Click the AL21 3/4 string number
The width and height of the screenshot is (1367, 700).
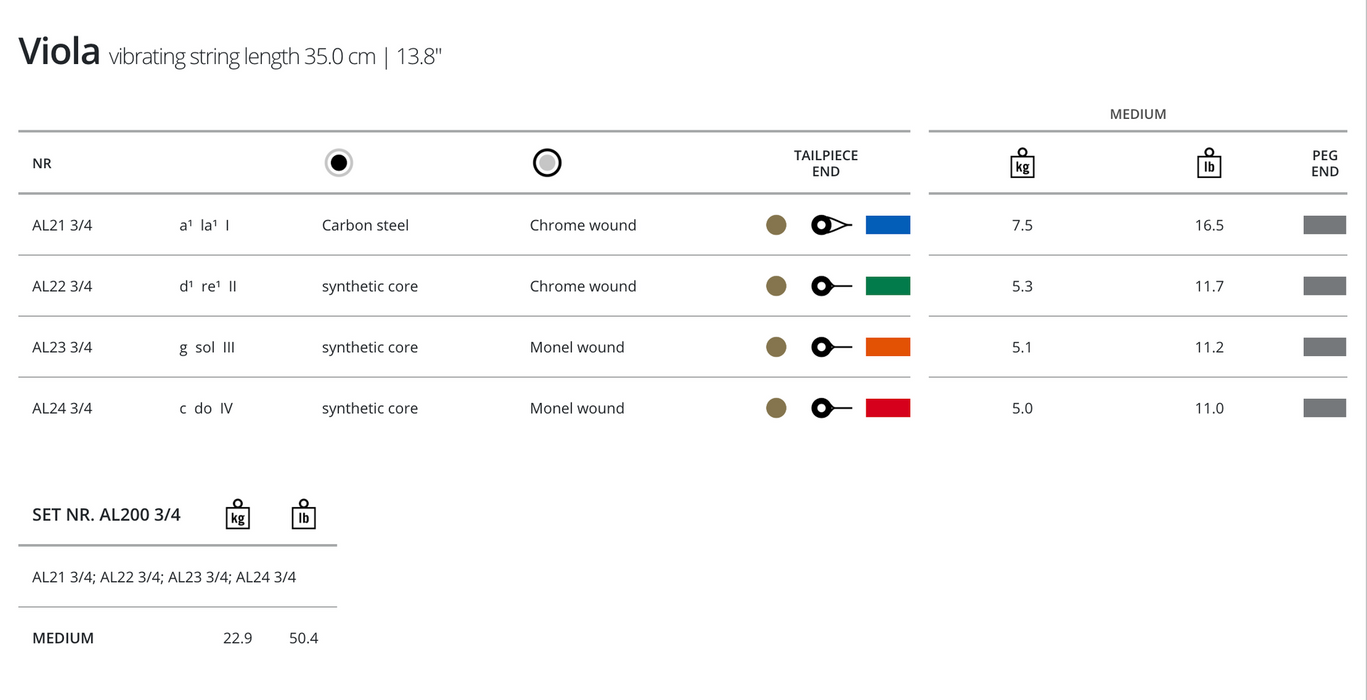click(62, 226)
